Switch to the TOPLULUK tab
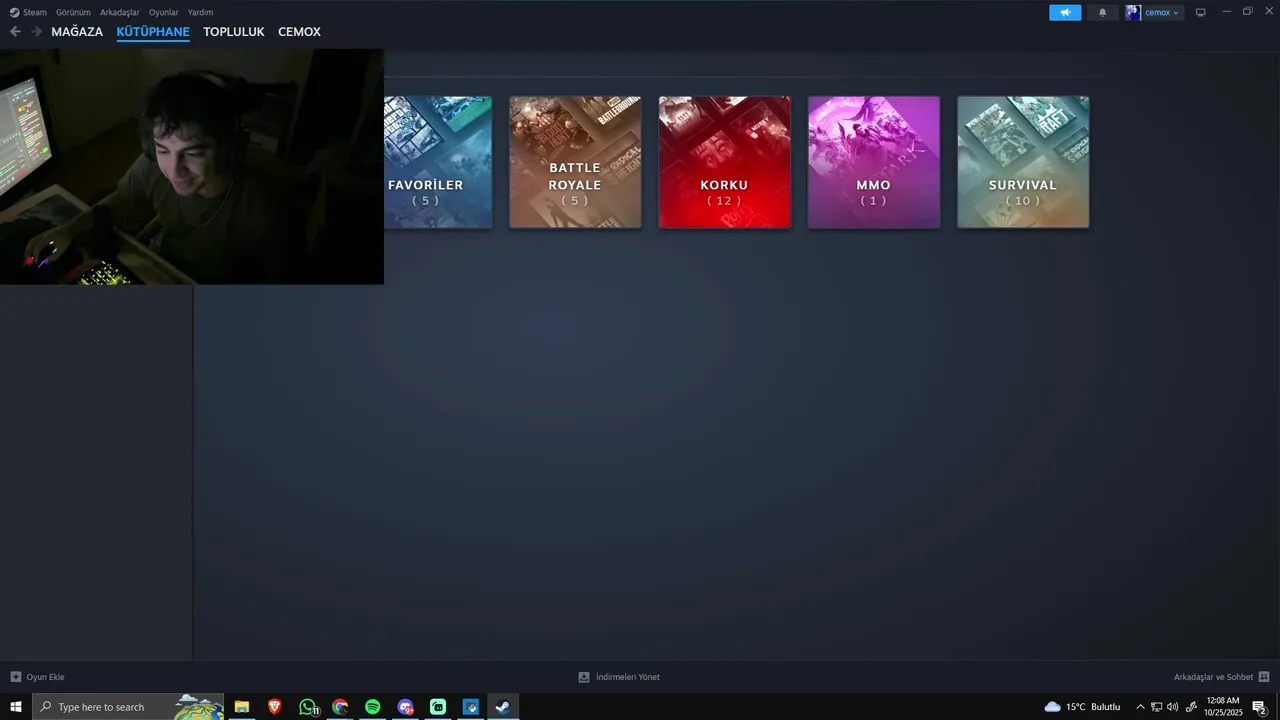 234,32
